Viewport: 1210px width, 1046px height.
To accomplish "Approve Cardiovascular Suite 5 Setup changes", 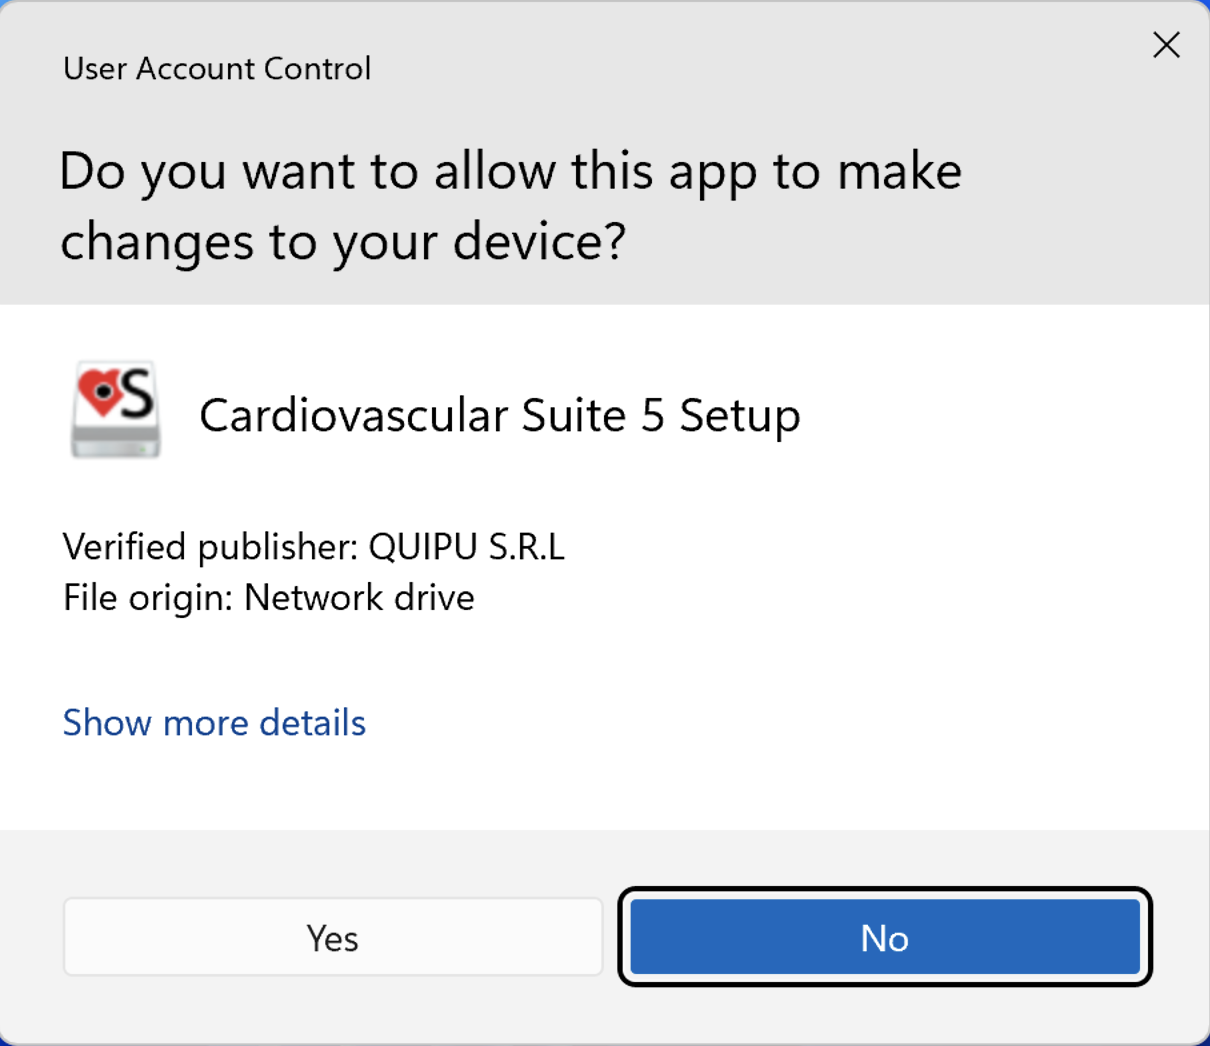I will (333, 937).
